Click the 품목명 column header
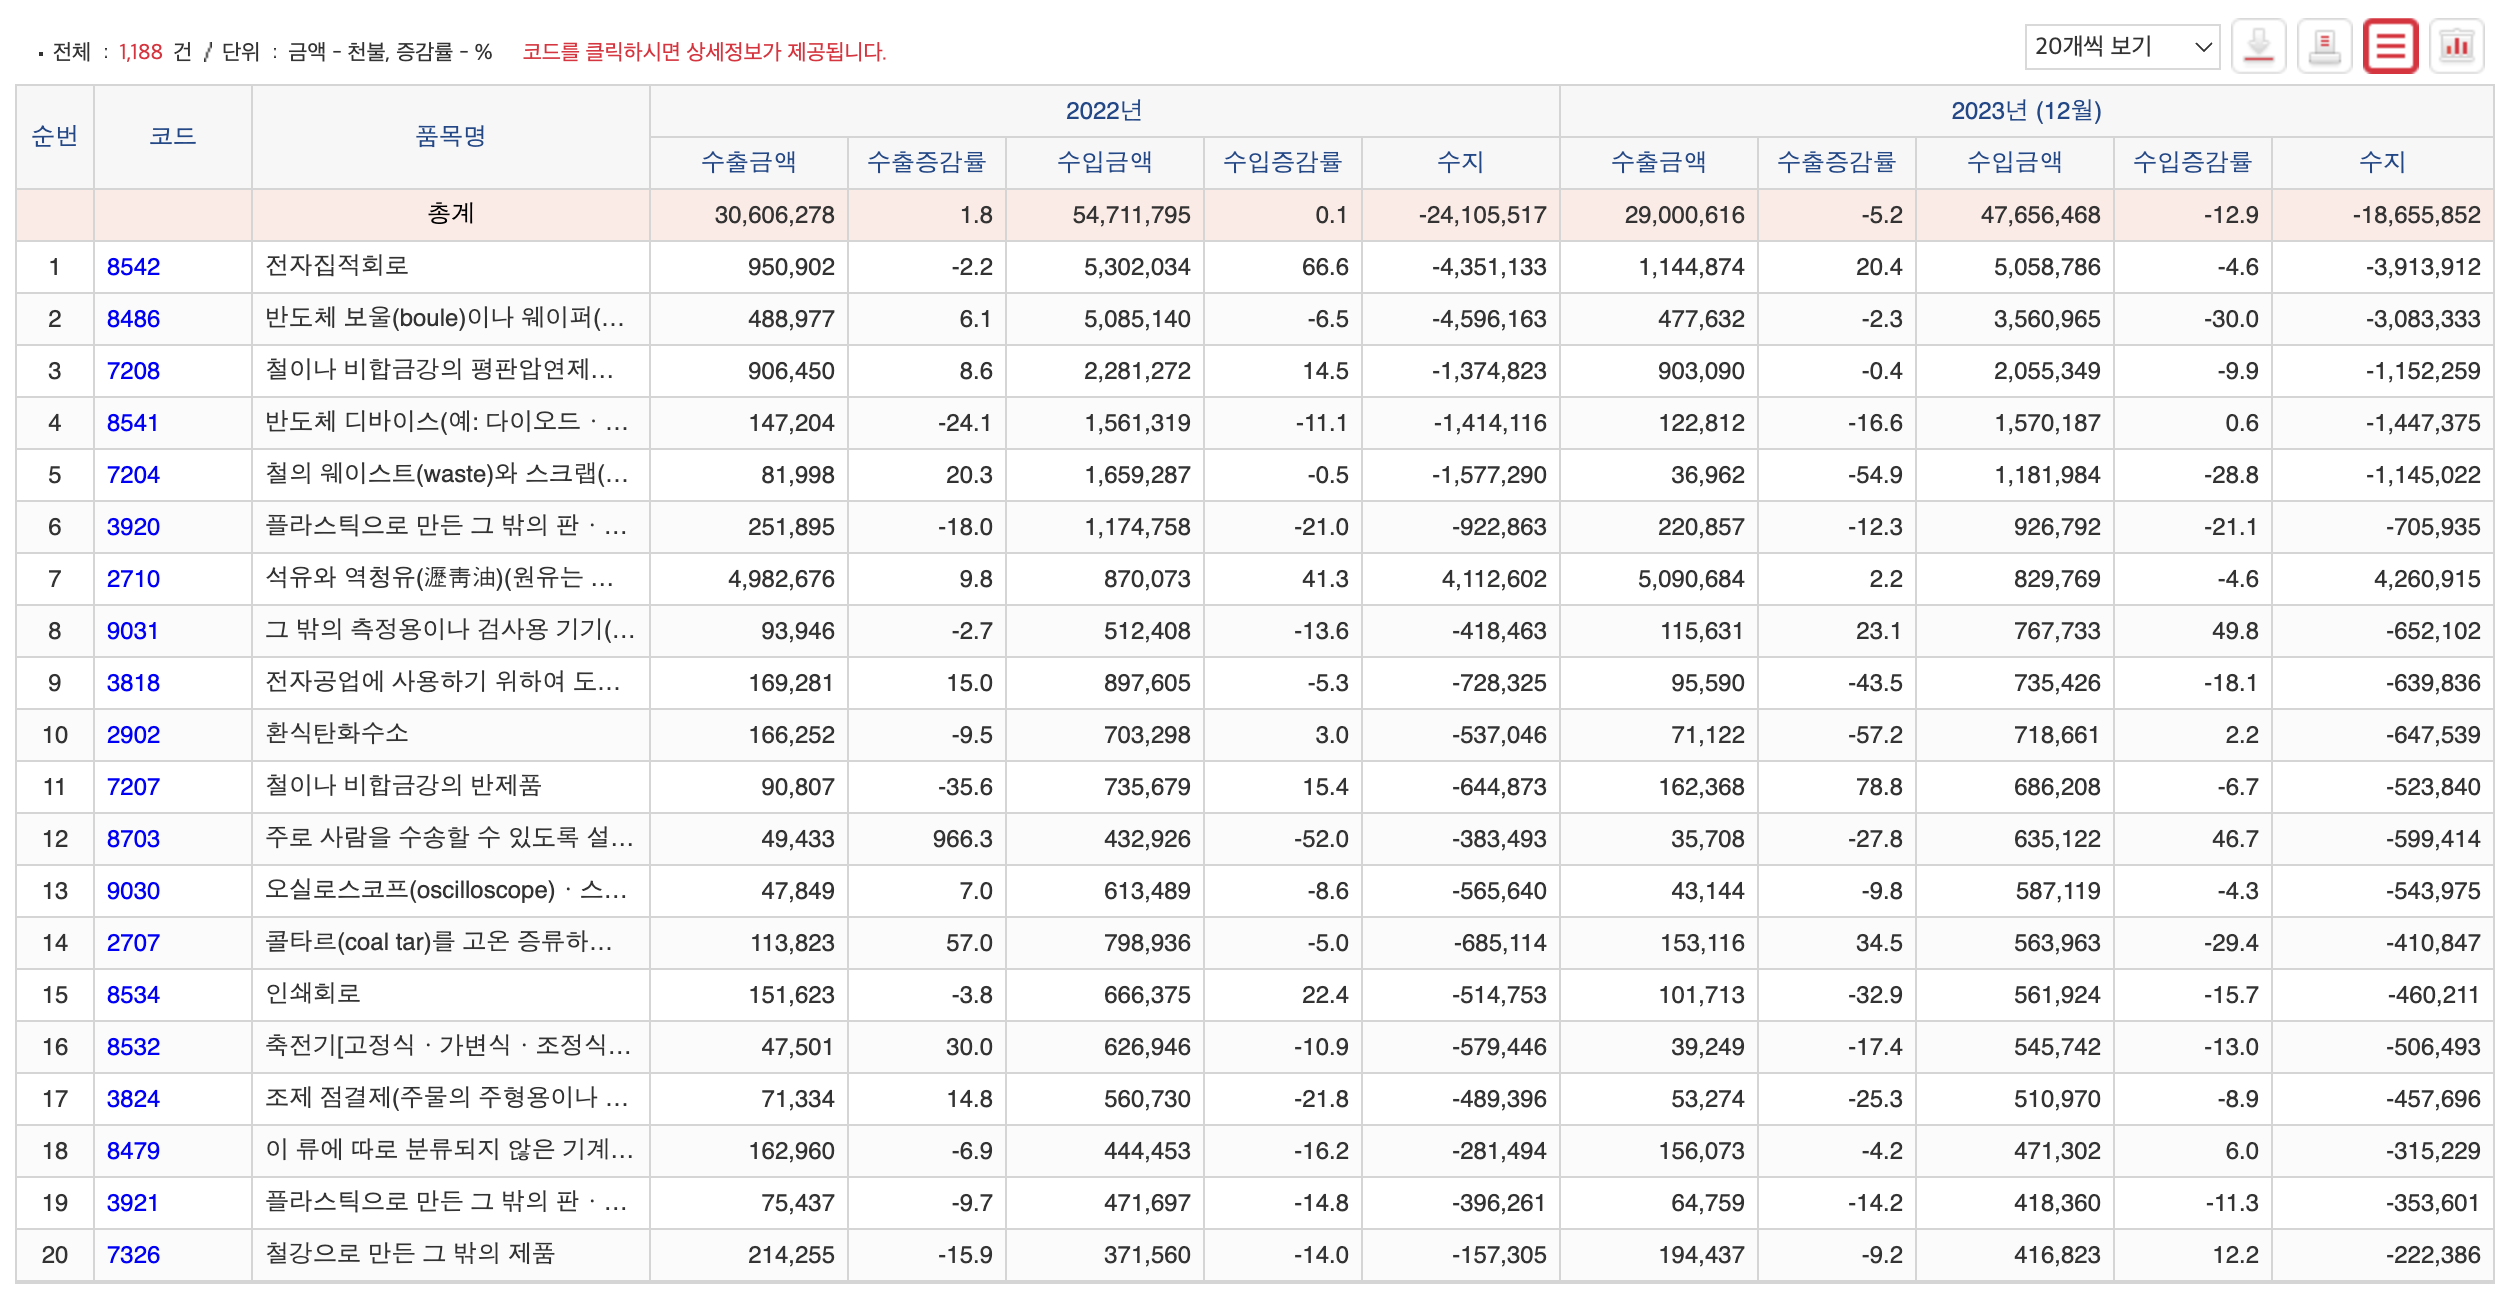 pyautogui.click(x=451, y=136)
